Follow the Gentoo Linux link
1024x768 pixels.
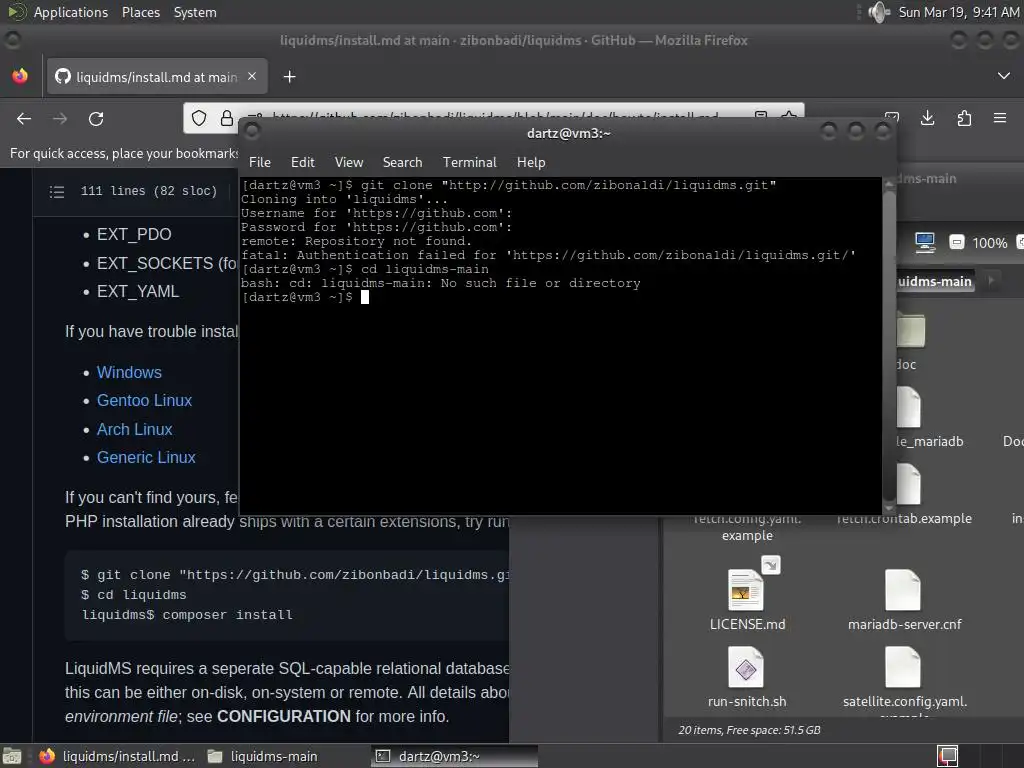pos(144,400)
